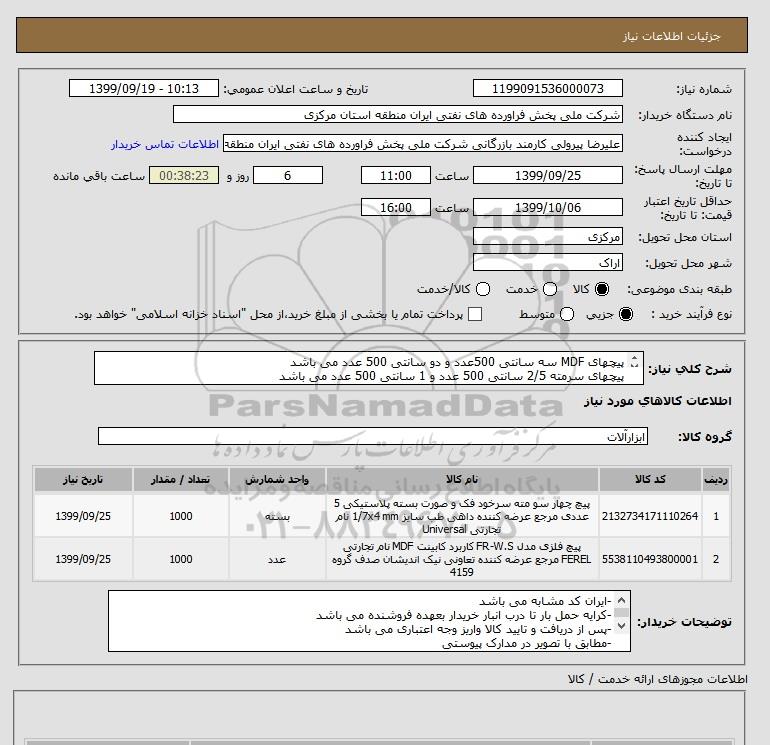770x745 pixels.
Task: Click the گروه کالا field ابزارآلات
Action: (x=373, y=436)
